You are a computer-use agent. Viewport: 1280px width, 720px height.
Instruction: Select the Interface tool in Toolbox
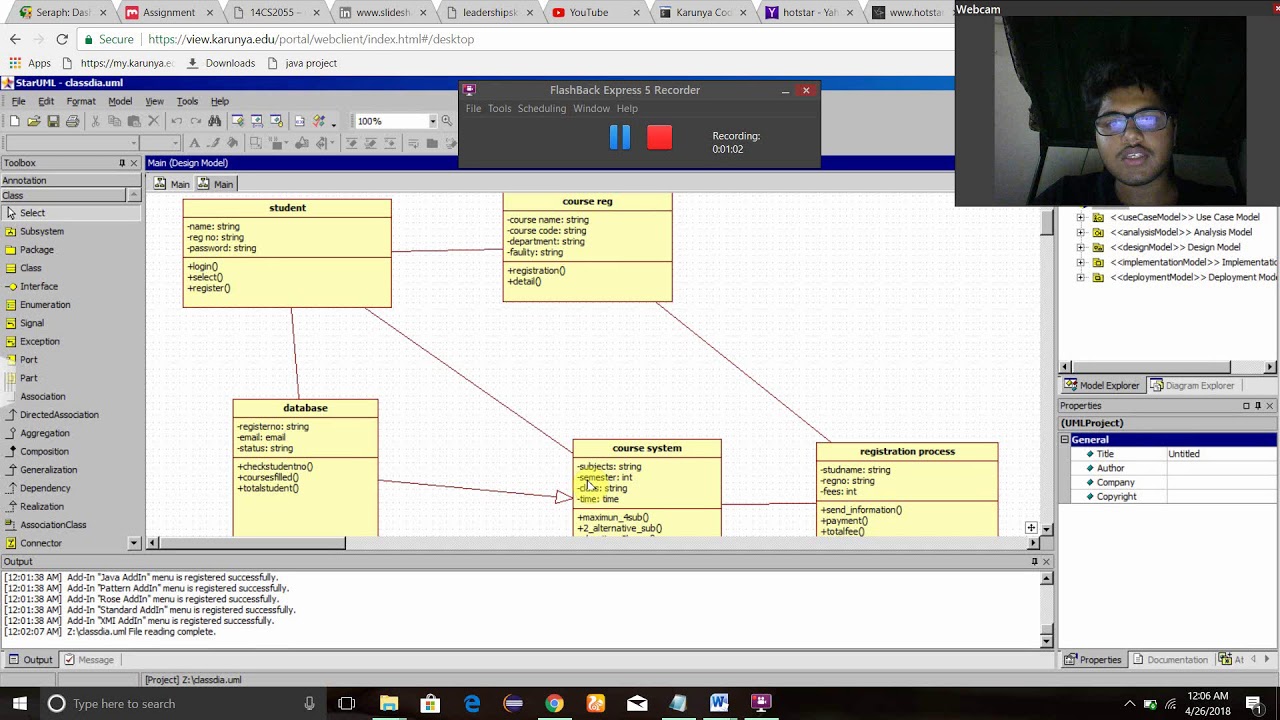(39, 286)
